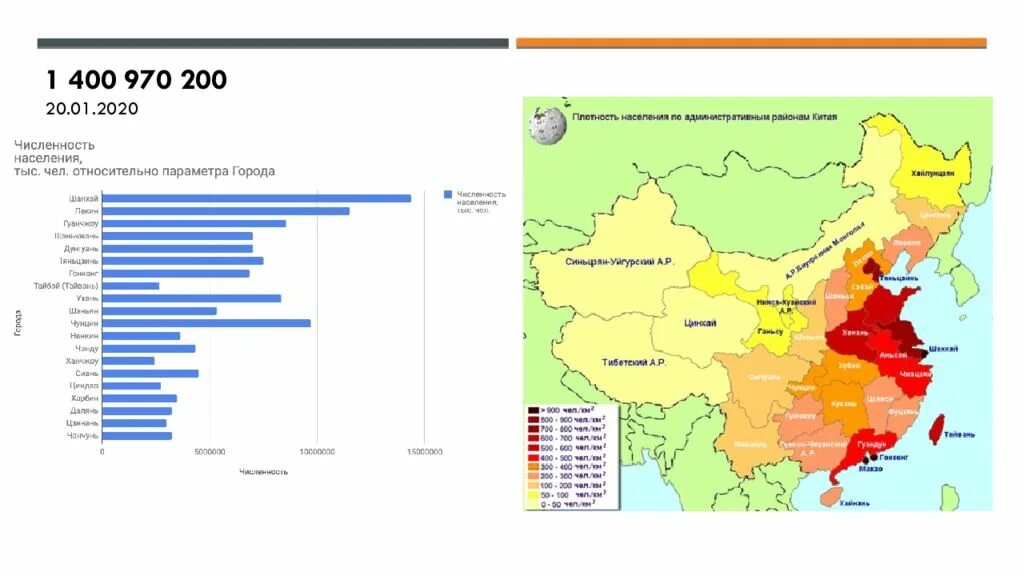Image resolution: width=1024 pixels, height=576 pixels.
Task: Click the 'Хэйлунцзян' map label
Action: coord(933,173)
